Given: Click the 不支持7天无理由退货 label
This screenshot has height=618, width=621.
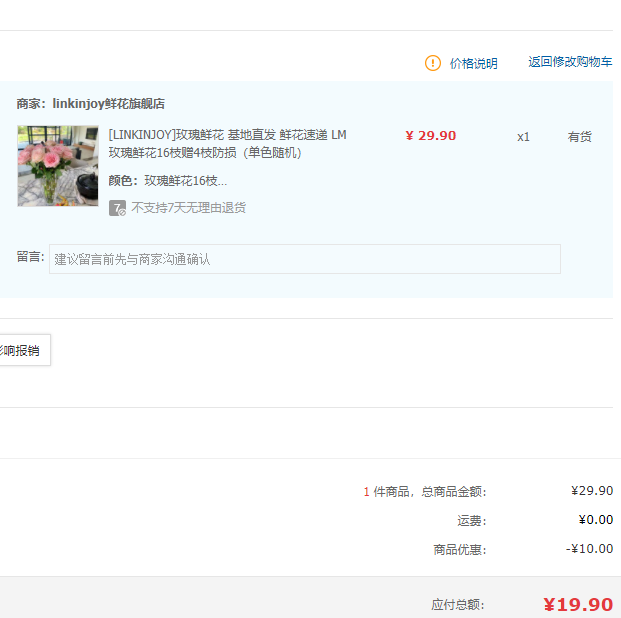Looking at the screenshot, I should pos(189,208).
